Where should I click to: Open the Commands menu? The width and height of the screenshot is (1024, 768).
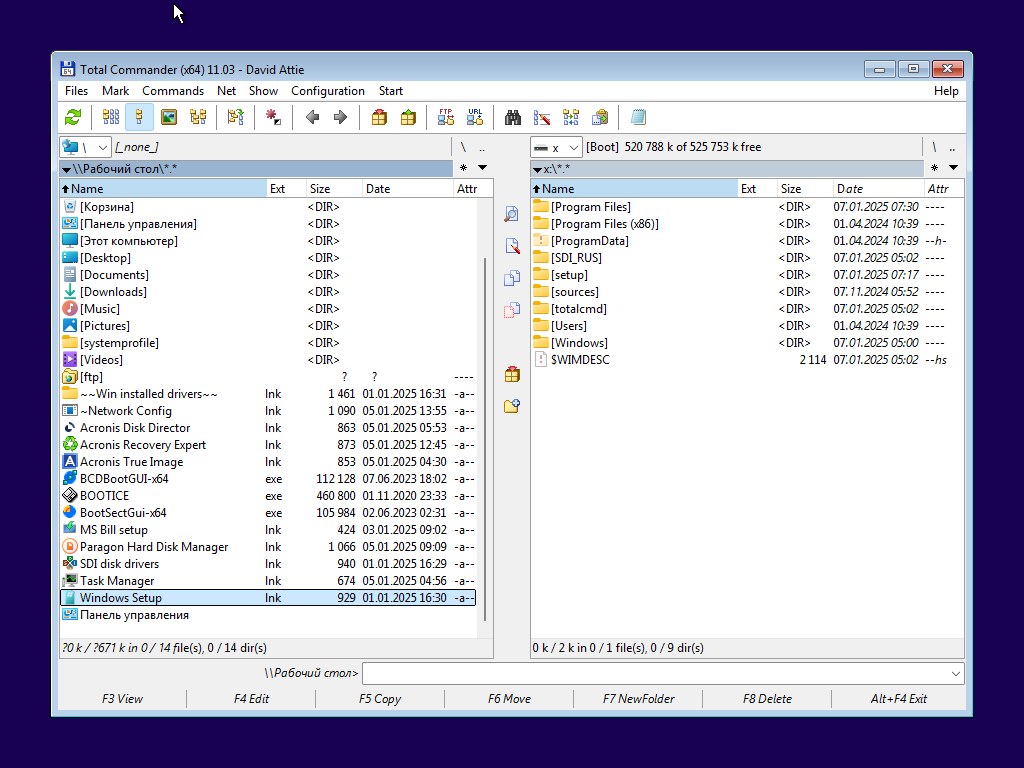tap(173, 91)
